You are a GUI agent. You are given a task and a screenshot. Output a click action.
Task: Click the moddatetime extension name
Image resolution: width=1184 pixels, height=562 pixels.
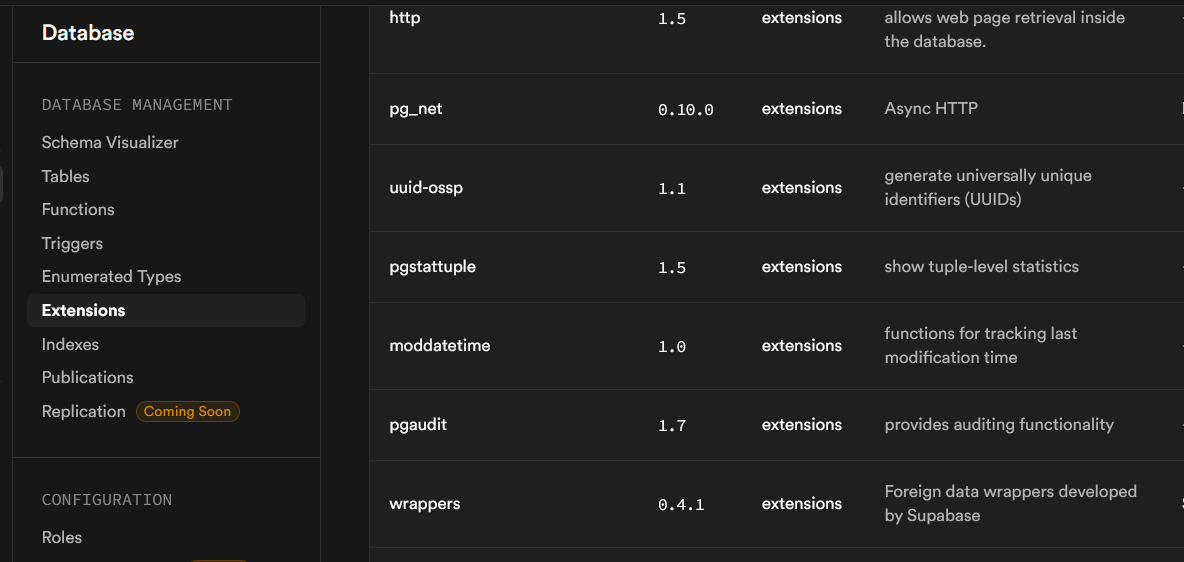coord(439,346)
